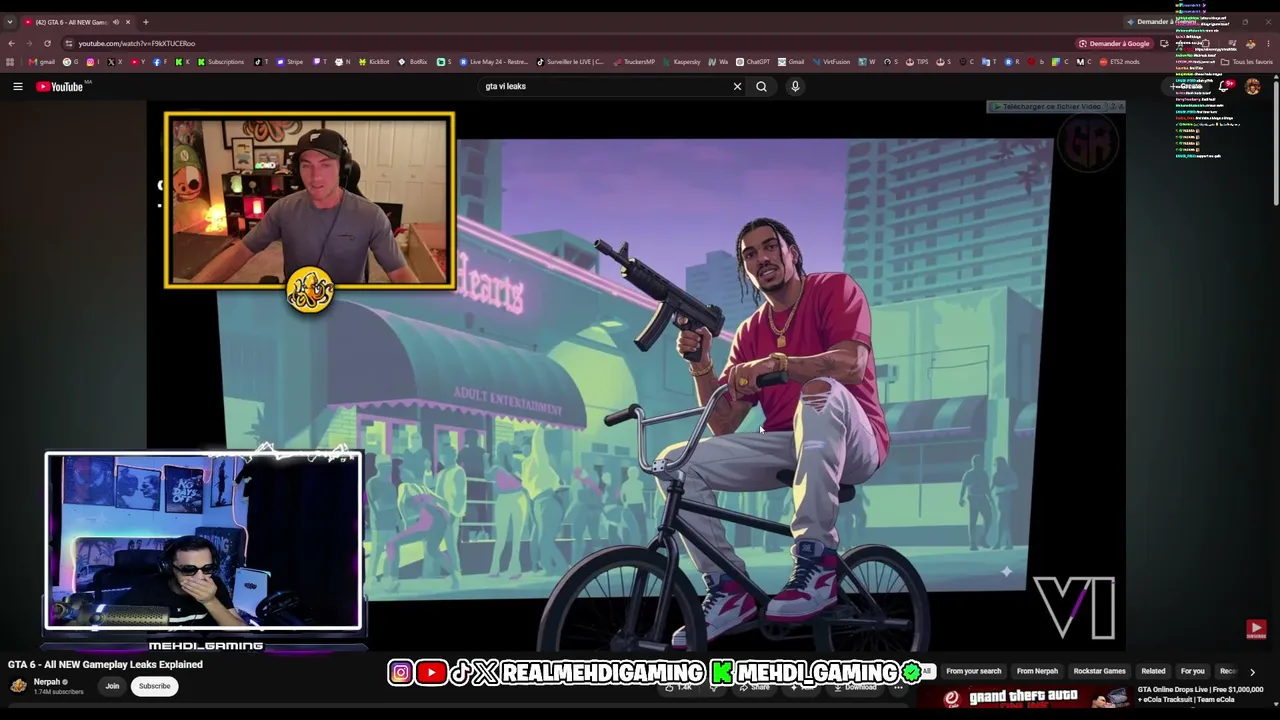Open the Surveiller le LIVE bookmark

[571, 62]
